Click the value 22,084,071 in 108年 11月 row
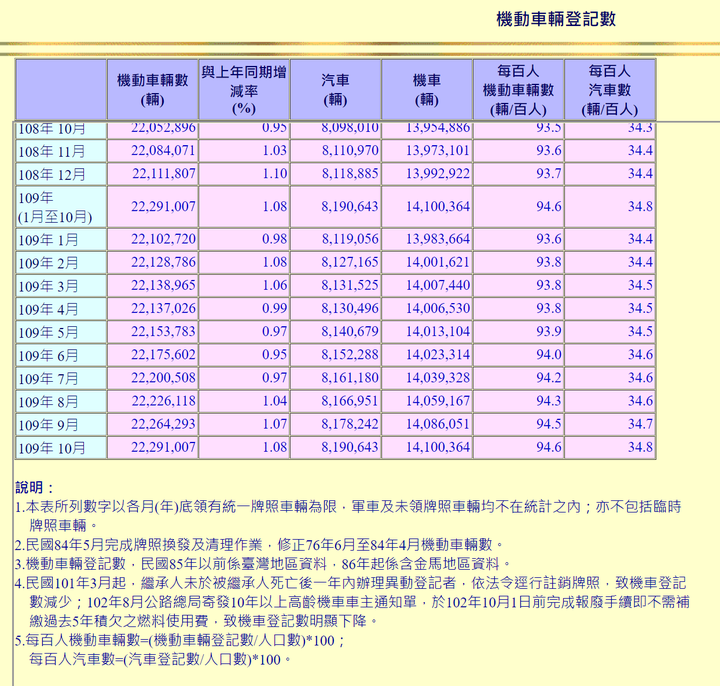This screenshot has height=686, width=720. pos(163,151)
